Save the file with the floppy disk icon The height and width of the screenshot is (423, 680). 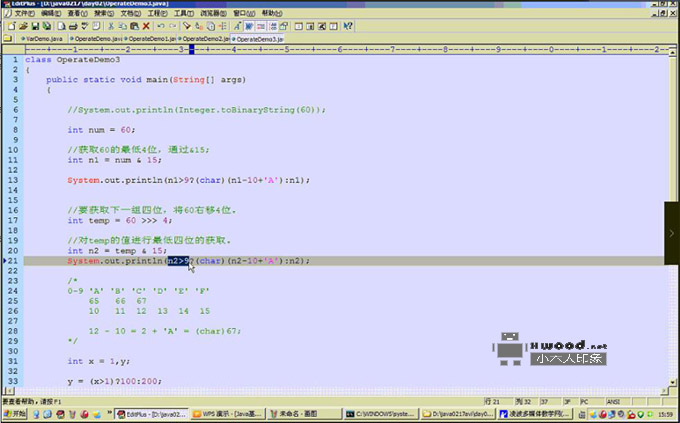35,26
